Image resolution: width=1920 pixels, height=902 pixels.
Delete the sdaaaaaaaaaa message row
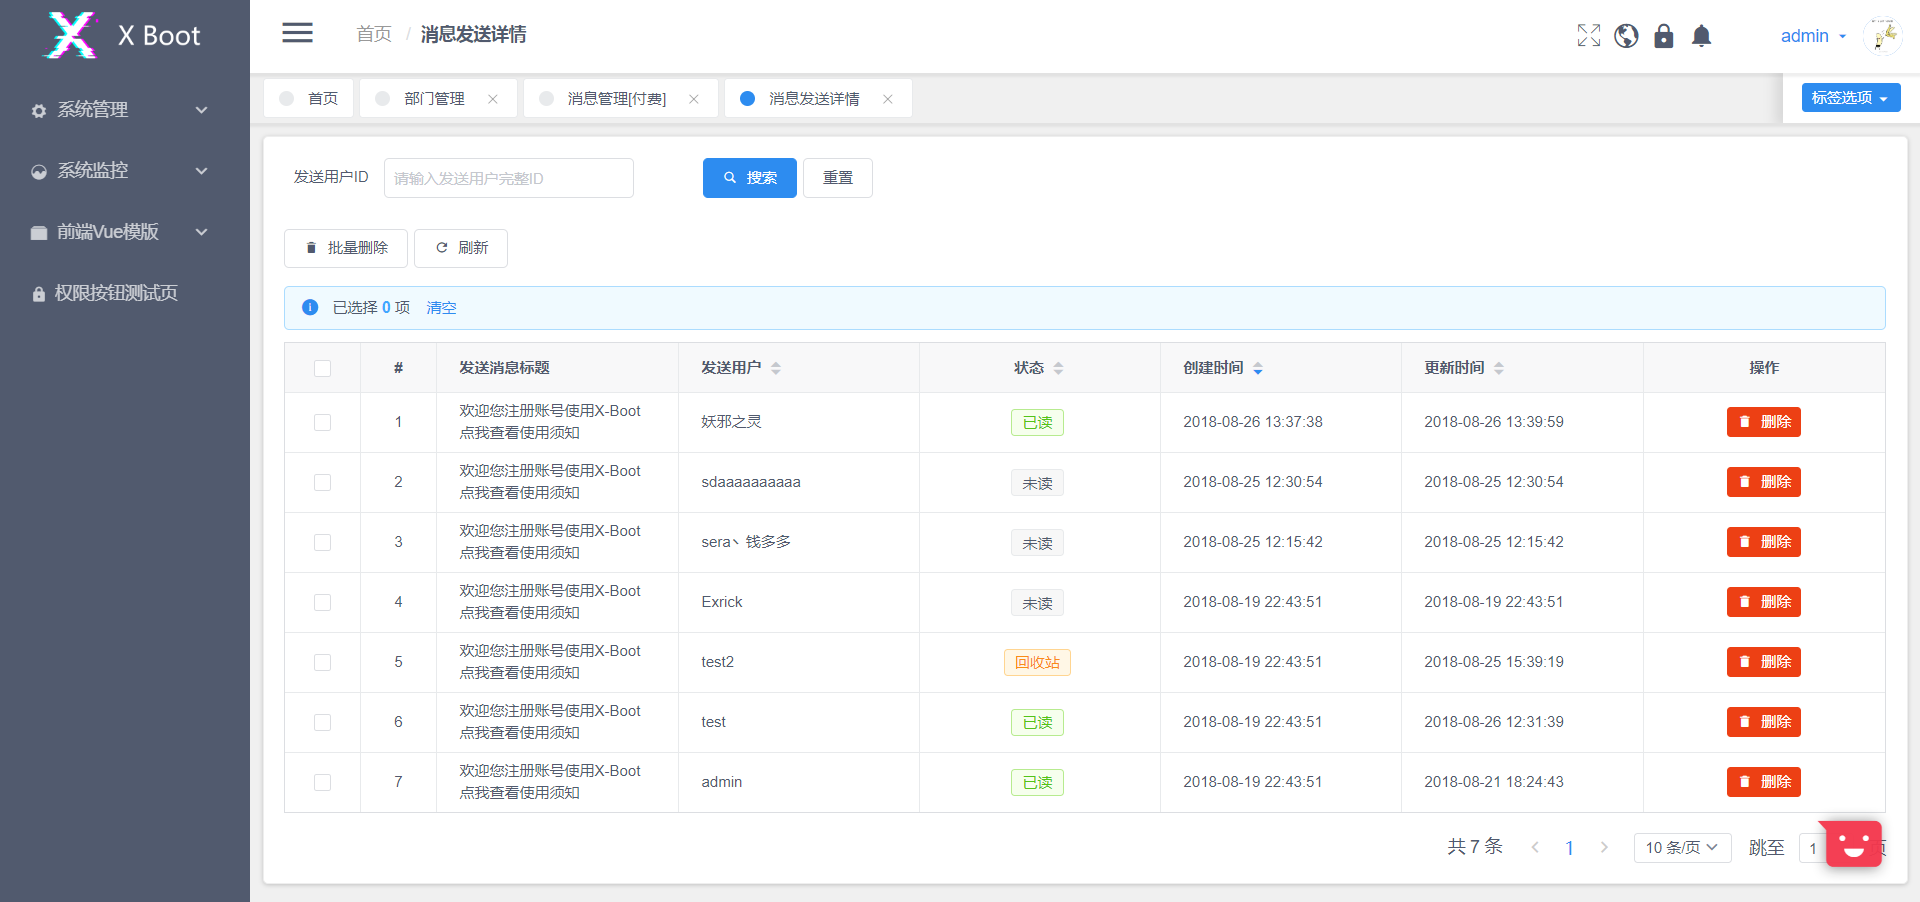pos(1764,482)
